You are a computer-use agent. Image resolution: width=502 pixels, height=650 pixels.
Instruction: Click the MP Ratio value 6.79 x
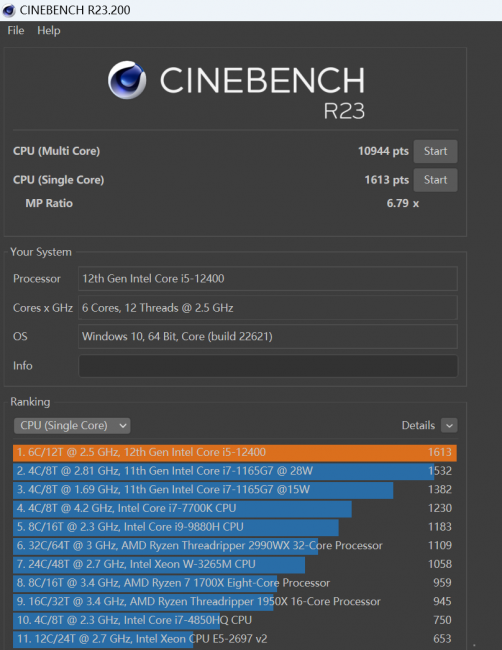pyautogui.click(x=403, y=204)
